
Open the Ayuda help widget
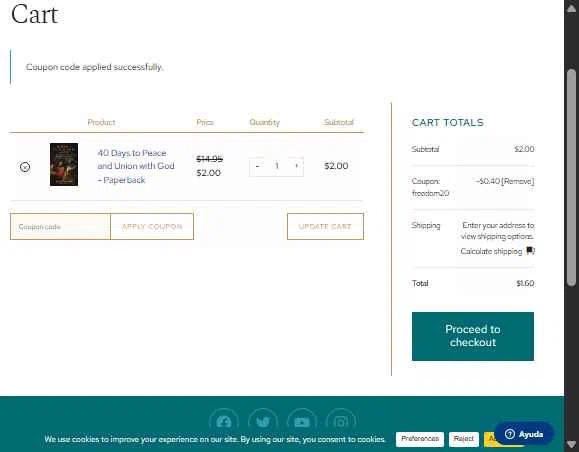coord(524,434)
